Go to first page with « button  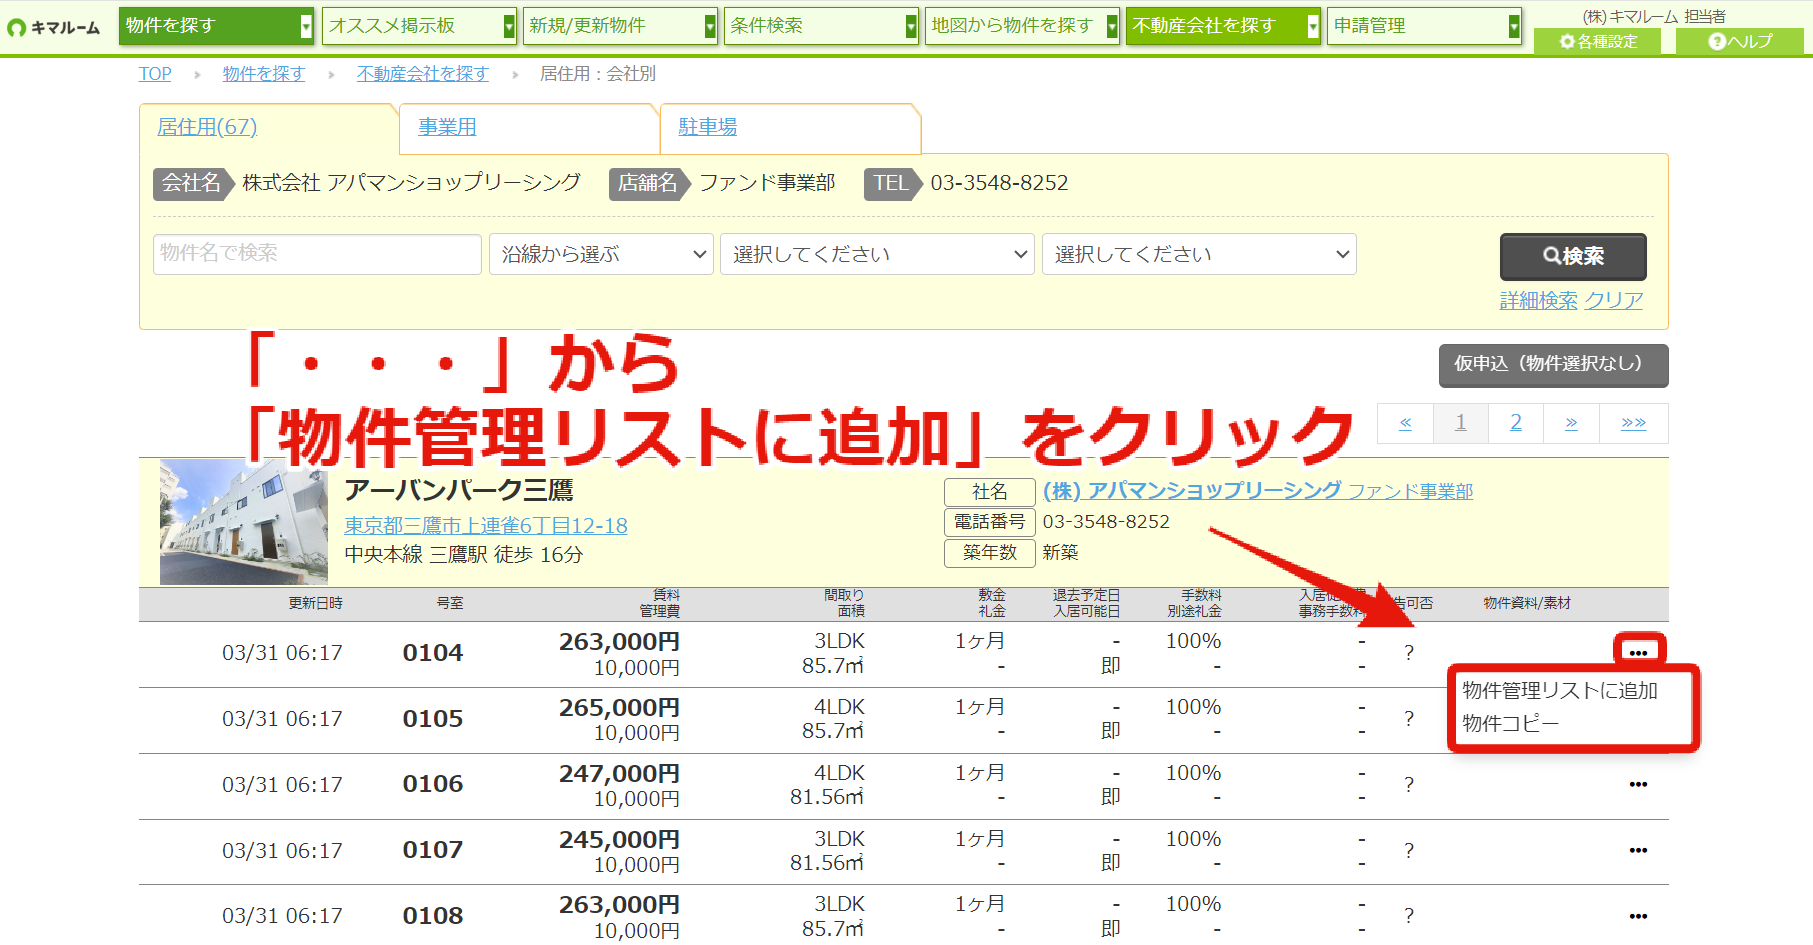pos(1405,423)
